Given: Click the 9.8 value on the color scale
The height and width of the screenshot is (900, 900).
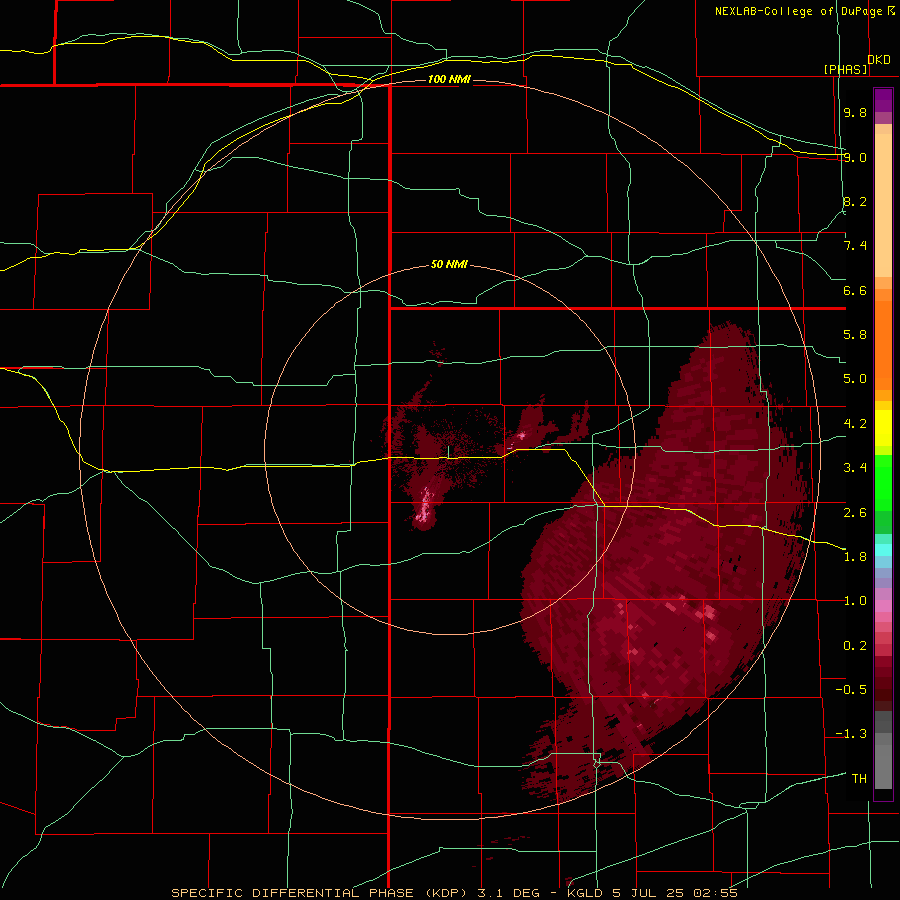Looking at the screenshot, I should (x=855, y=112).
